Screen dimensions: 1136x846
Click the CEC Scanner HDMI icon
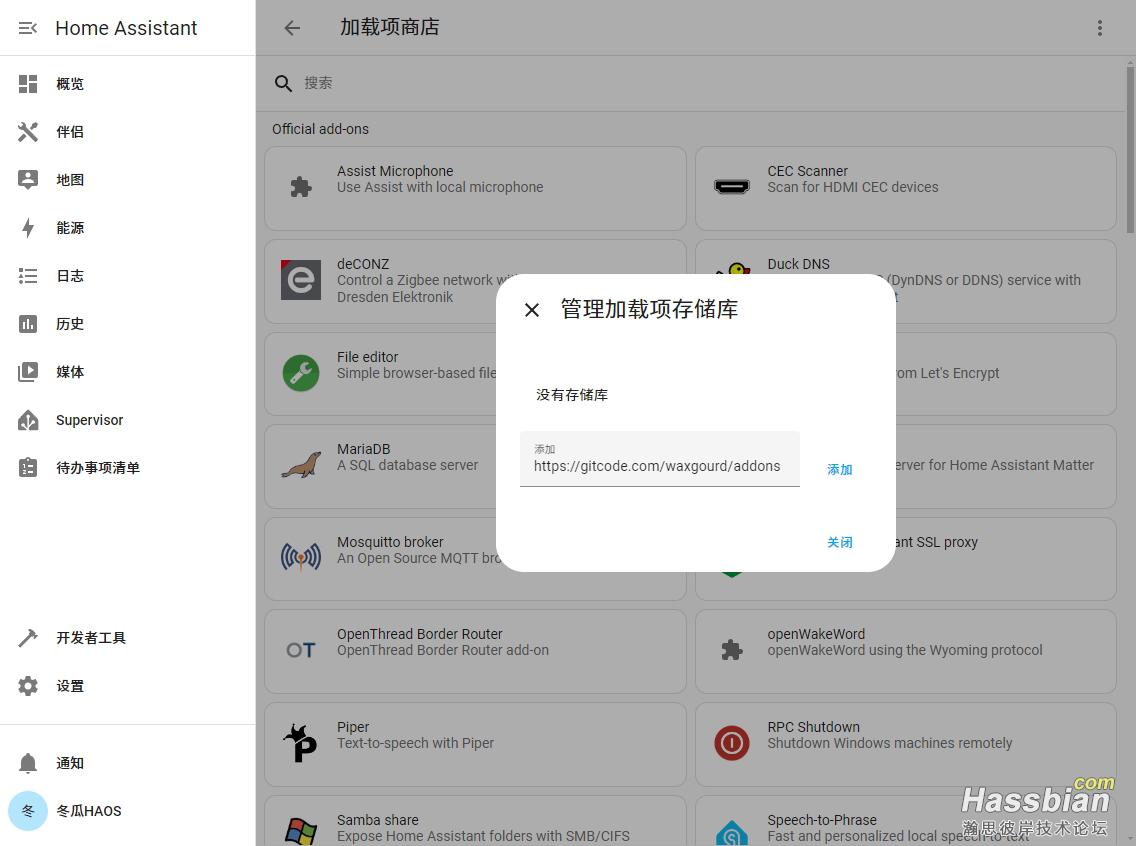(x=732, y=188)
